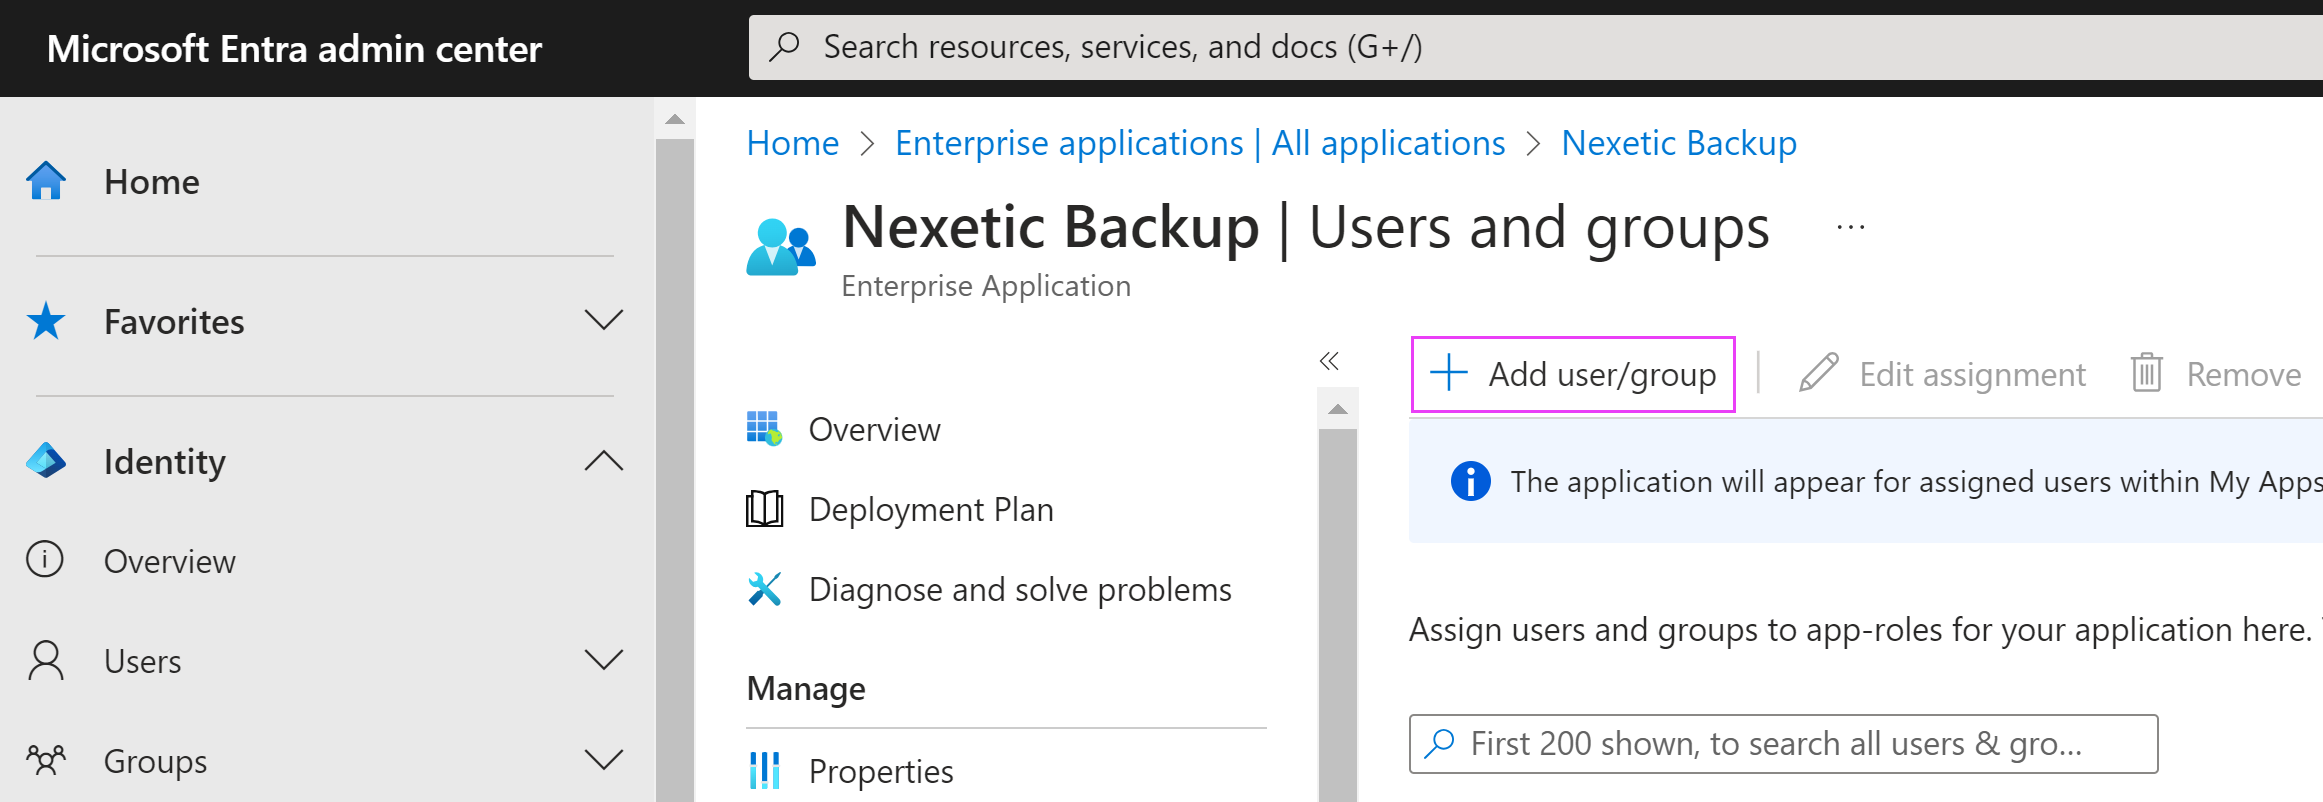Click the application menu scrollbar up arrow

[x=1338, y=409]
